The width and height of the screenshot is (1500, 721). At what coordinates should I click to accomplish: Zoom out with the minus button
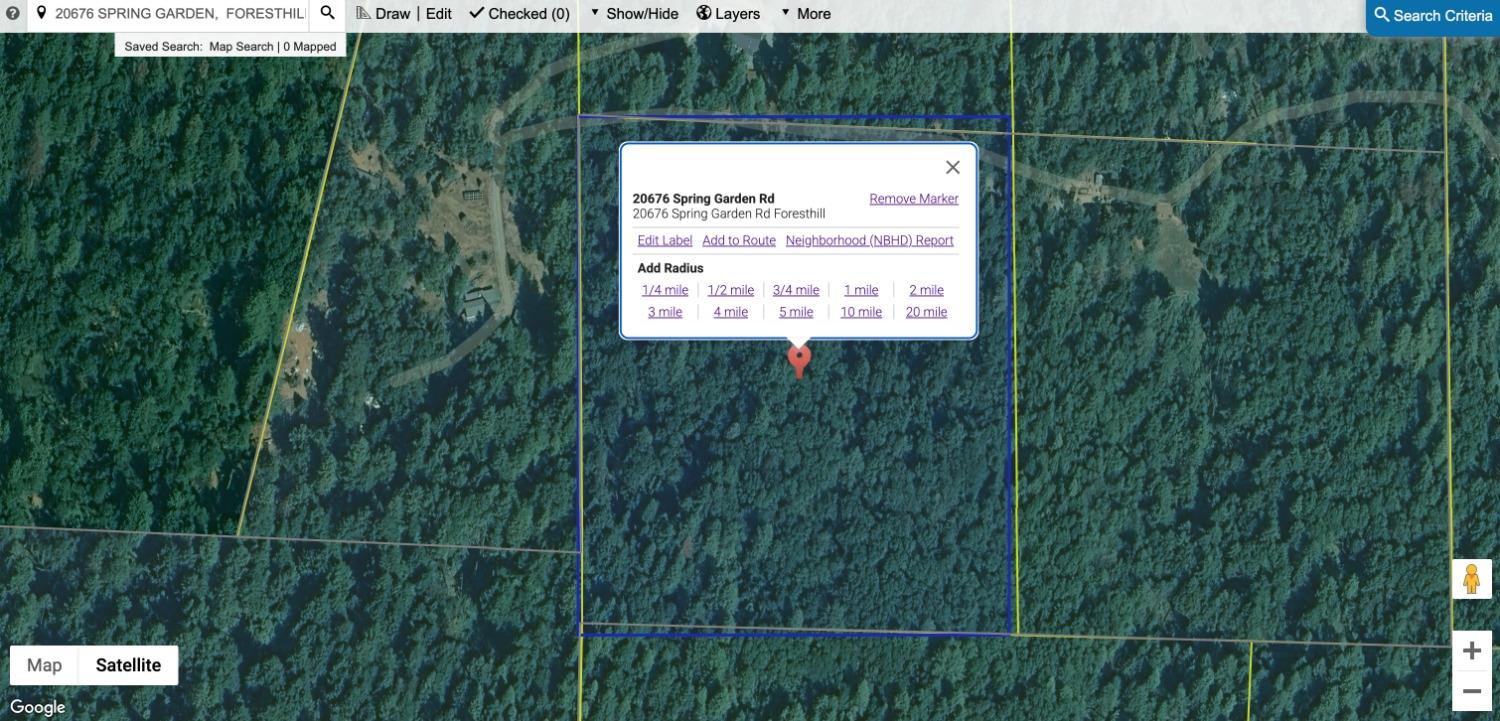[1471, 691]
